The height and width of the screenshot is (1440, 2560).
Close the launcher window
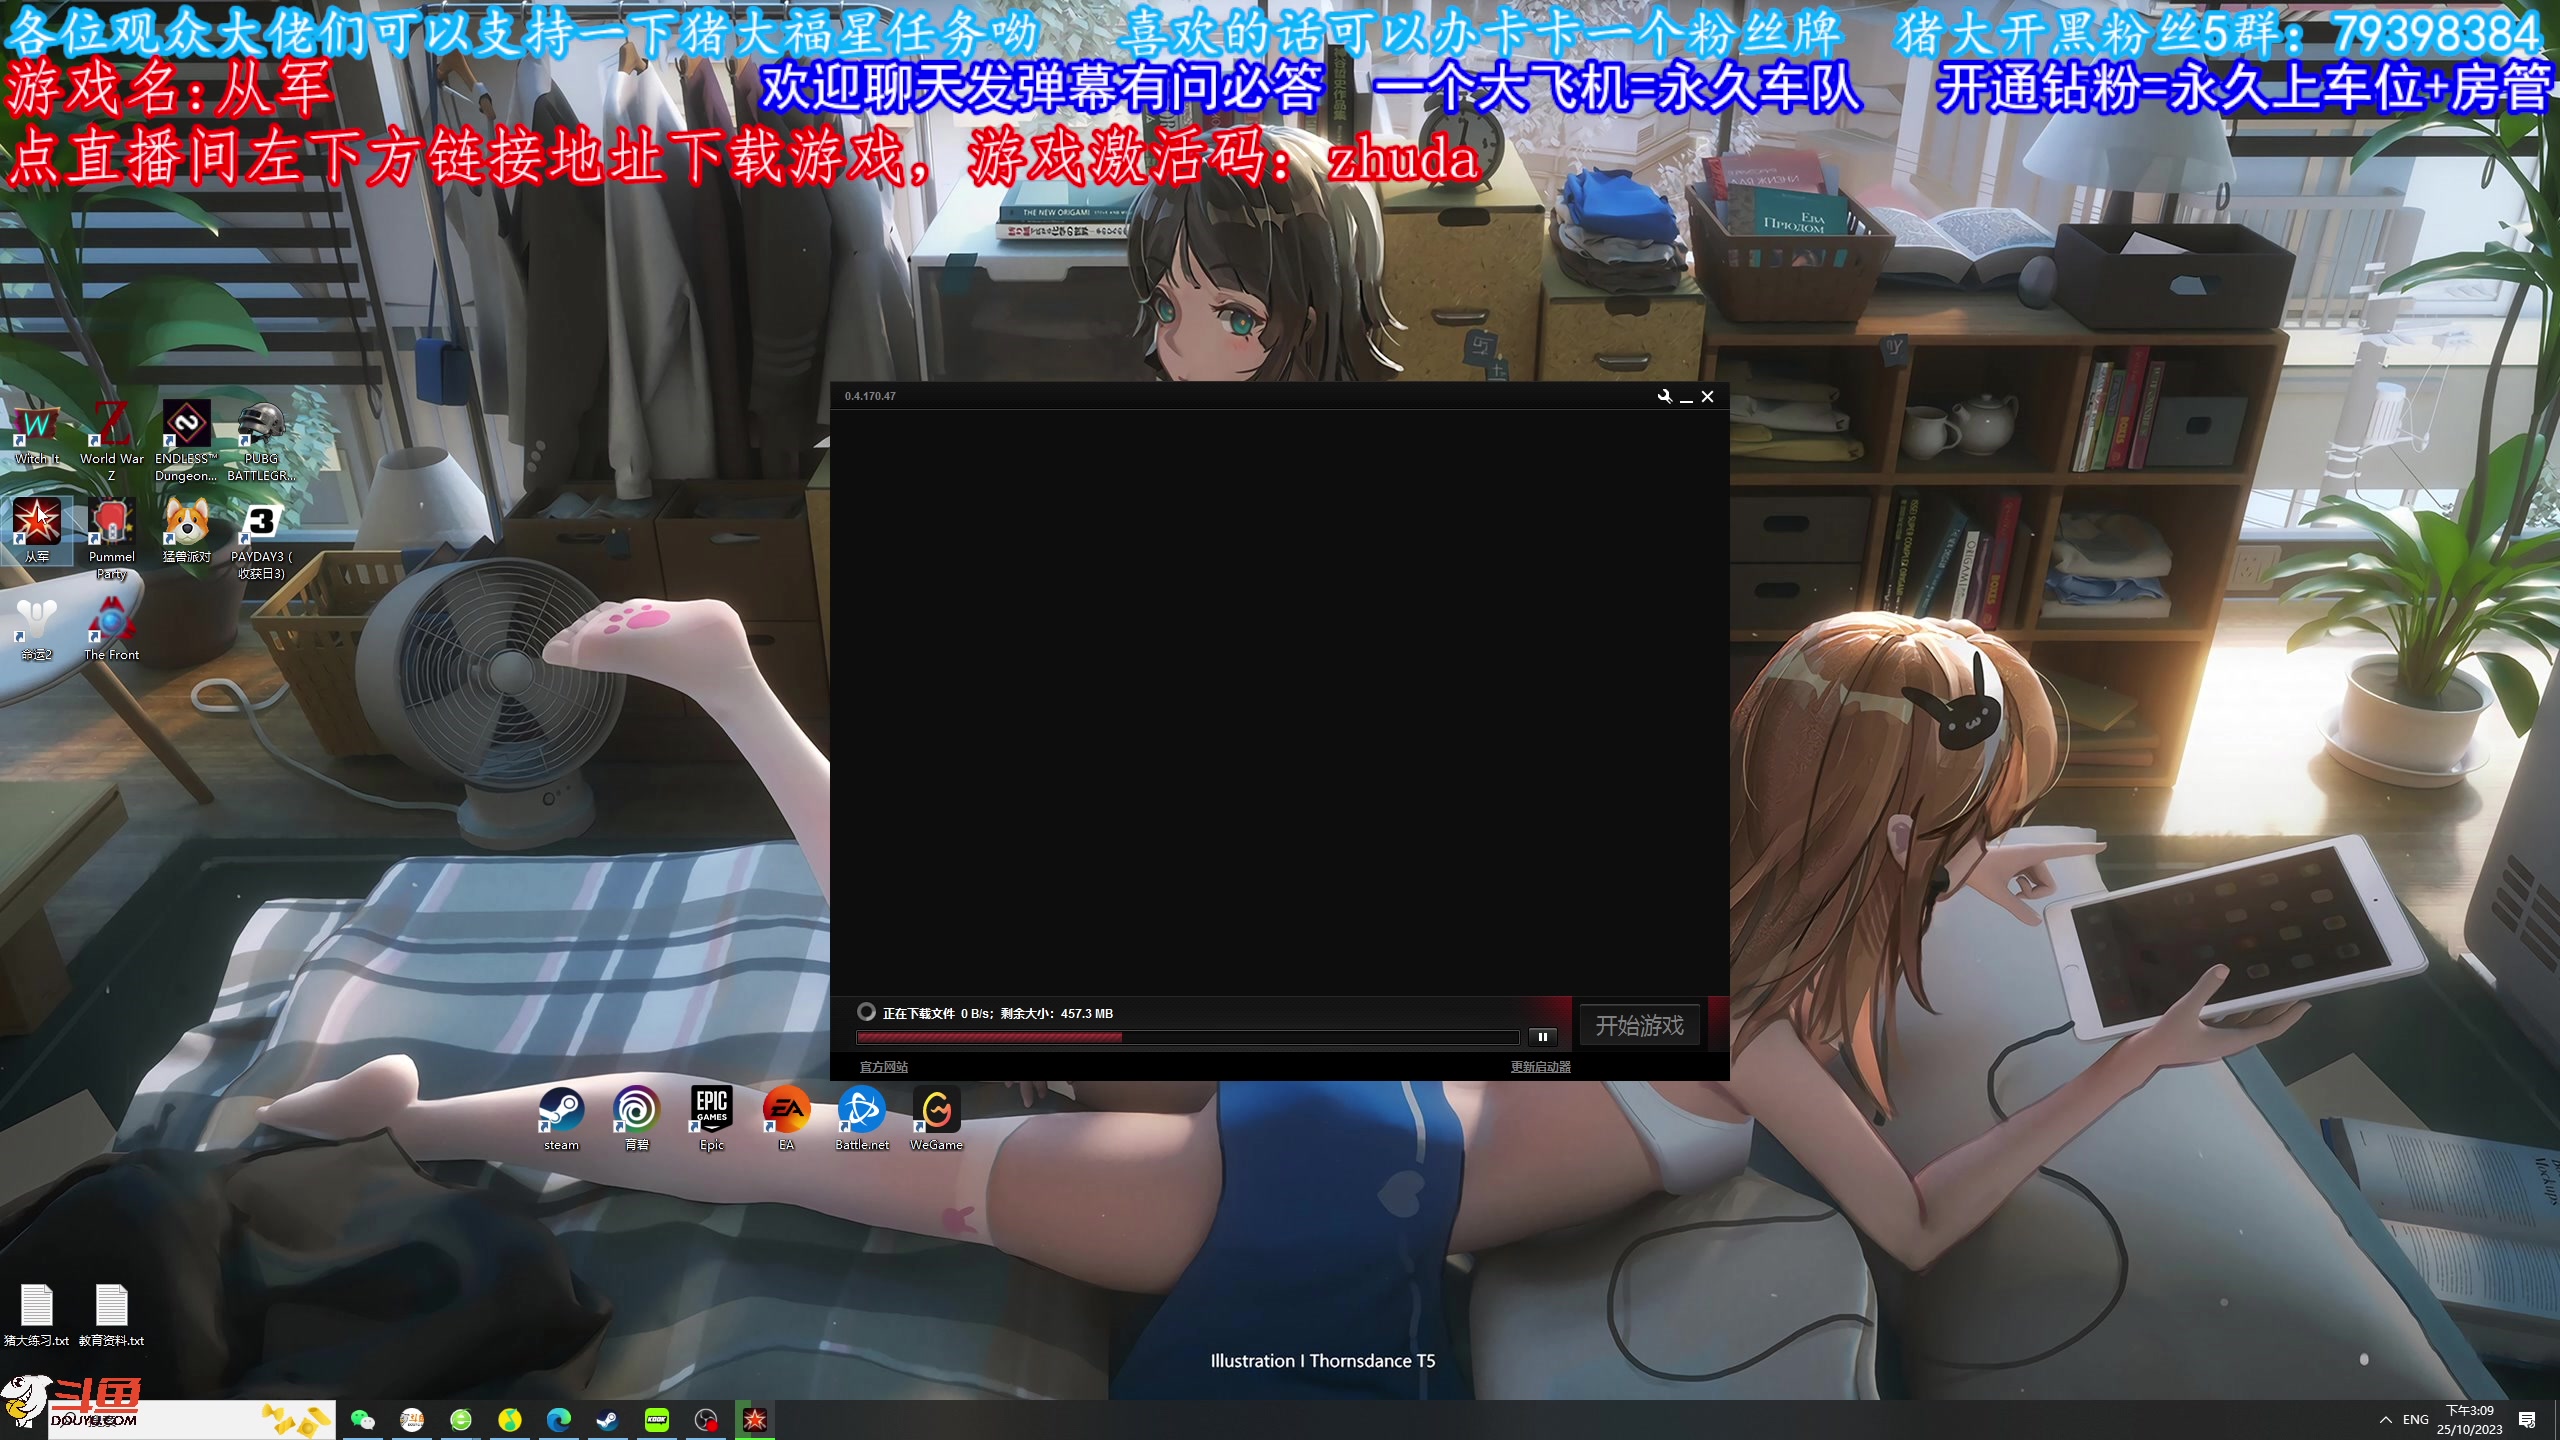point(1708,397)
